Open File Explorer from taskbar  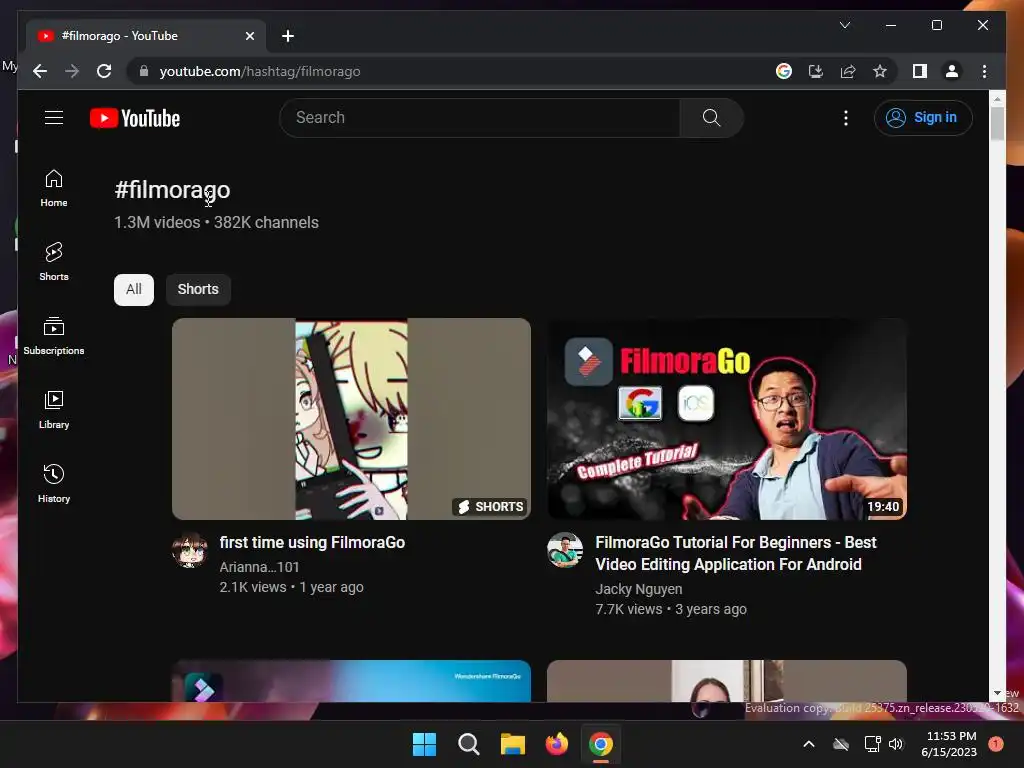click(513, 744)
